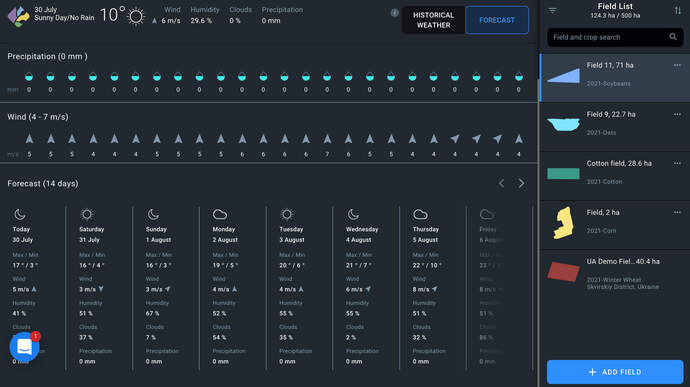Click 'Sunny Day/No Rain' text
The image size is (690, 387).
click(x=64, y=18)
